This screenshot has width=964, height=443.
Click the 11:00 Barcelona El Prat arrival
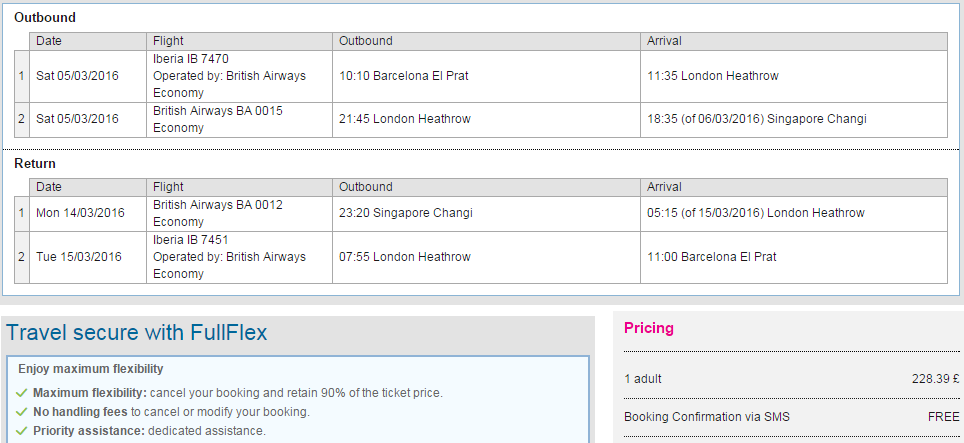[712, 257]
